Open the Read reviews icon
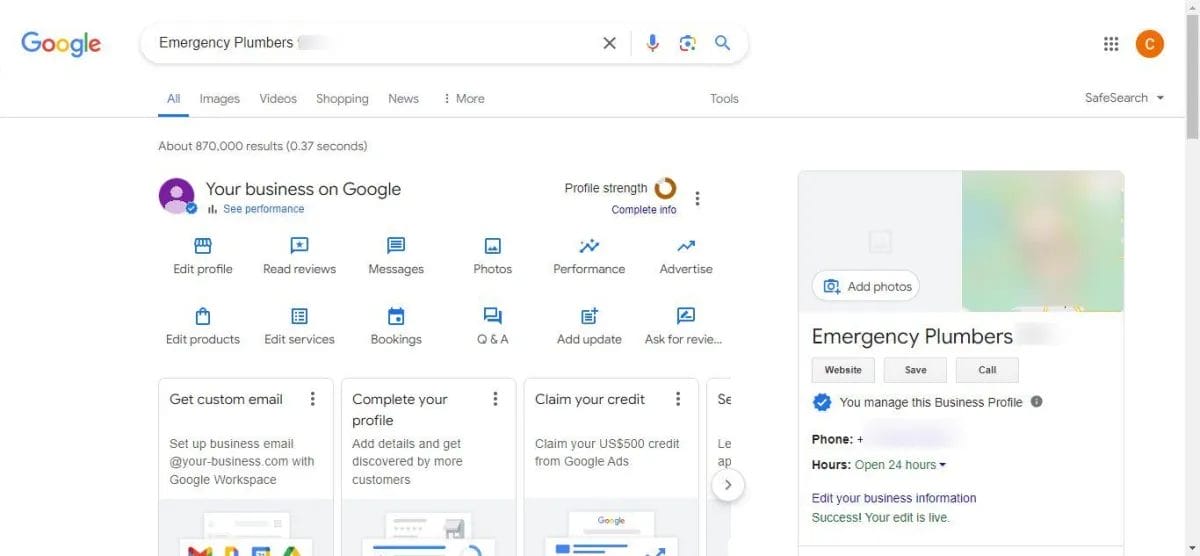The width and height of the screenshot is (1200, 556). 299,246
